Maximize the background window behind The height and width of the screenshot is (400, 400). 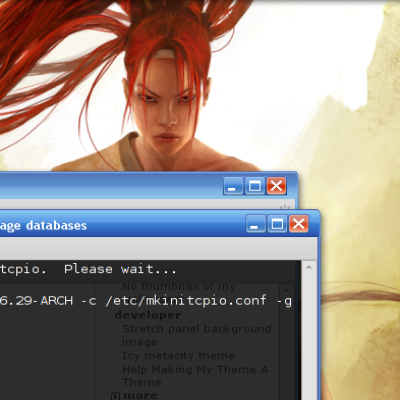(255, 186)
